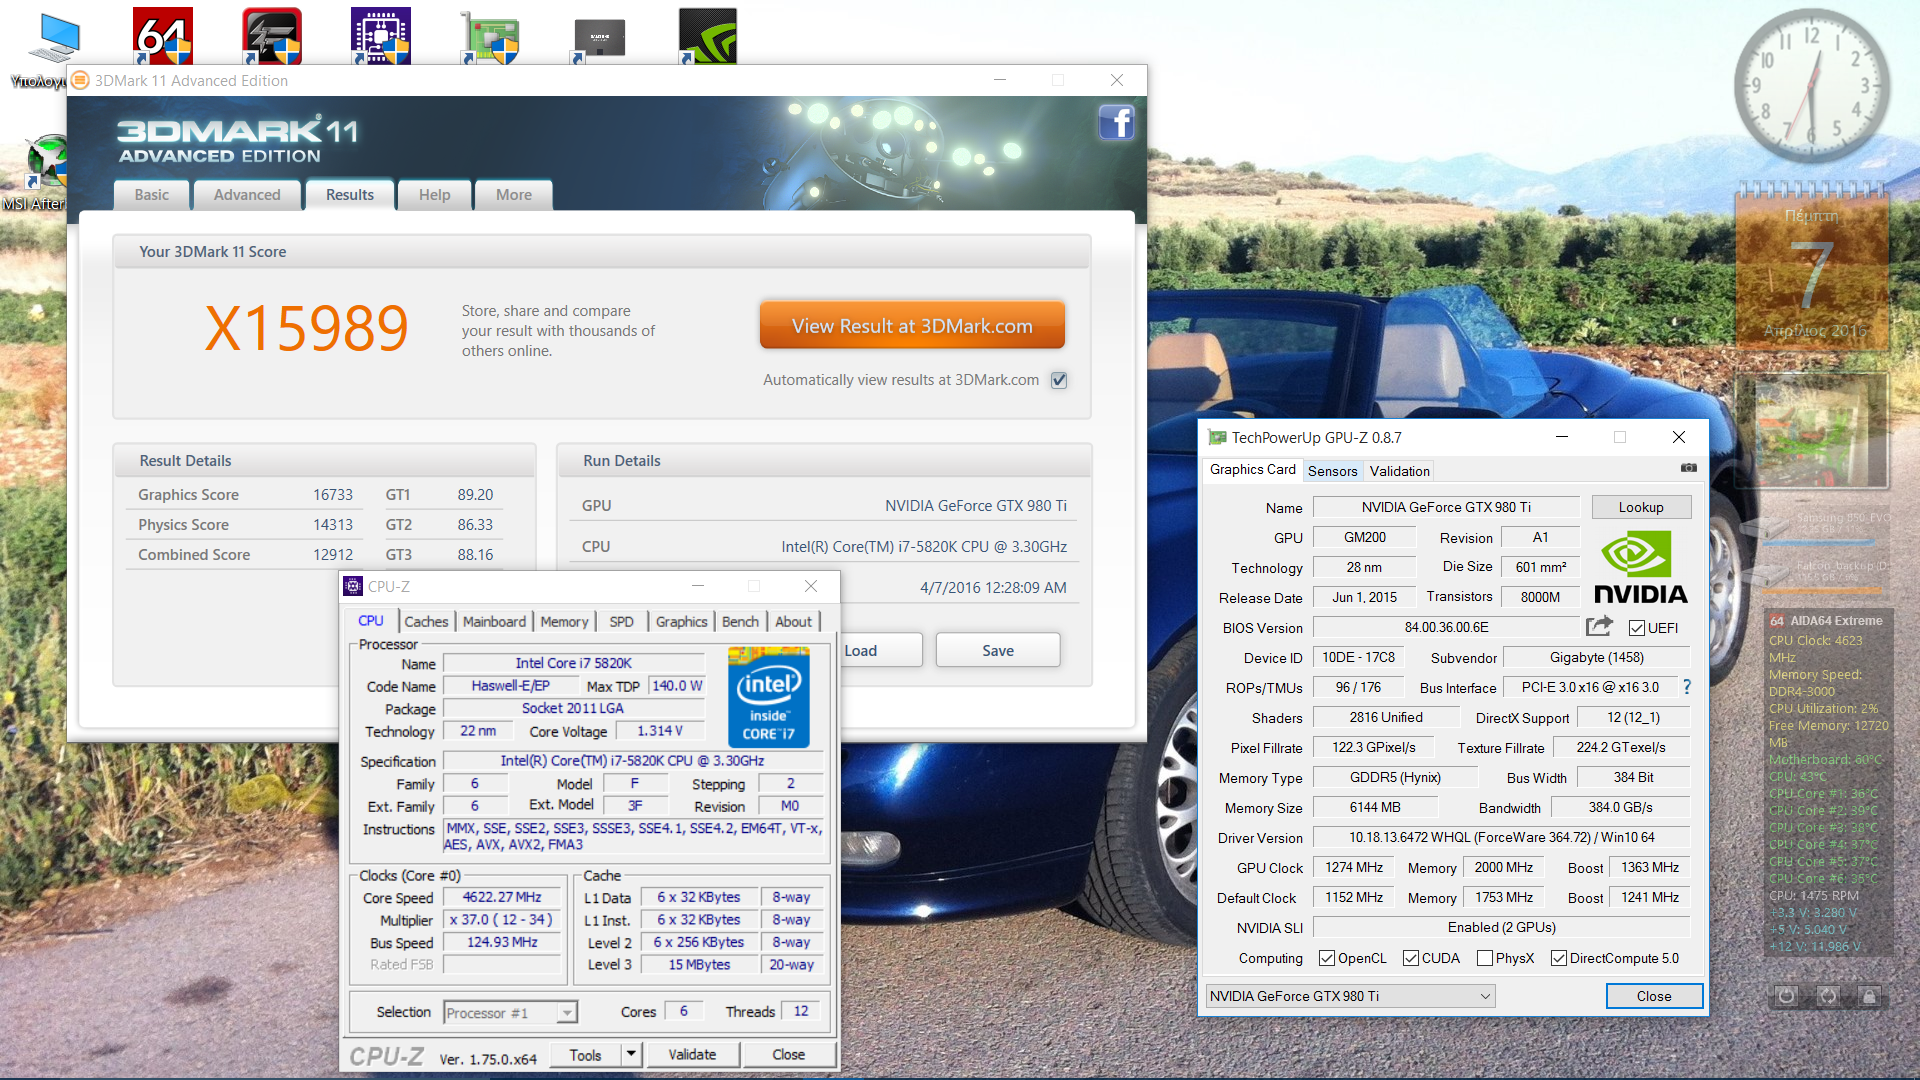Toggle the OpenCL checkbox
The height and width of the screenshot is (1080, 1920).
(x=1327, y=958)
